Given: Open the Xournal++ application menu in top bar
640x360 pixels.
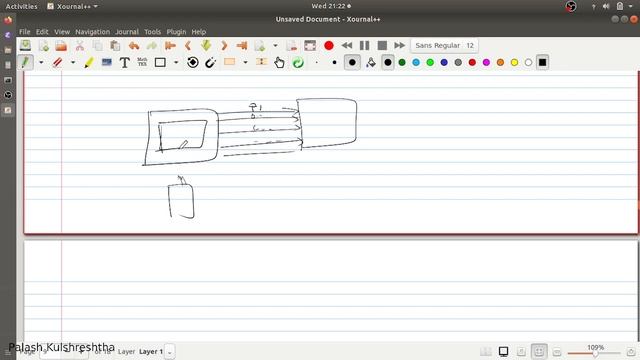Looking at the screenshot, I should (73, 6).
